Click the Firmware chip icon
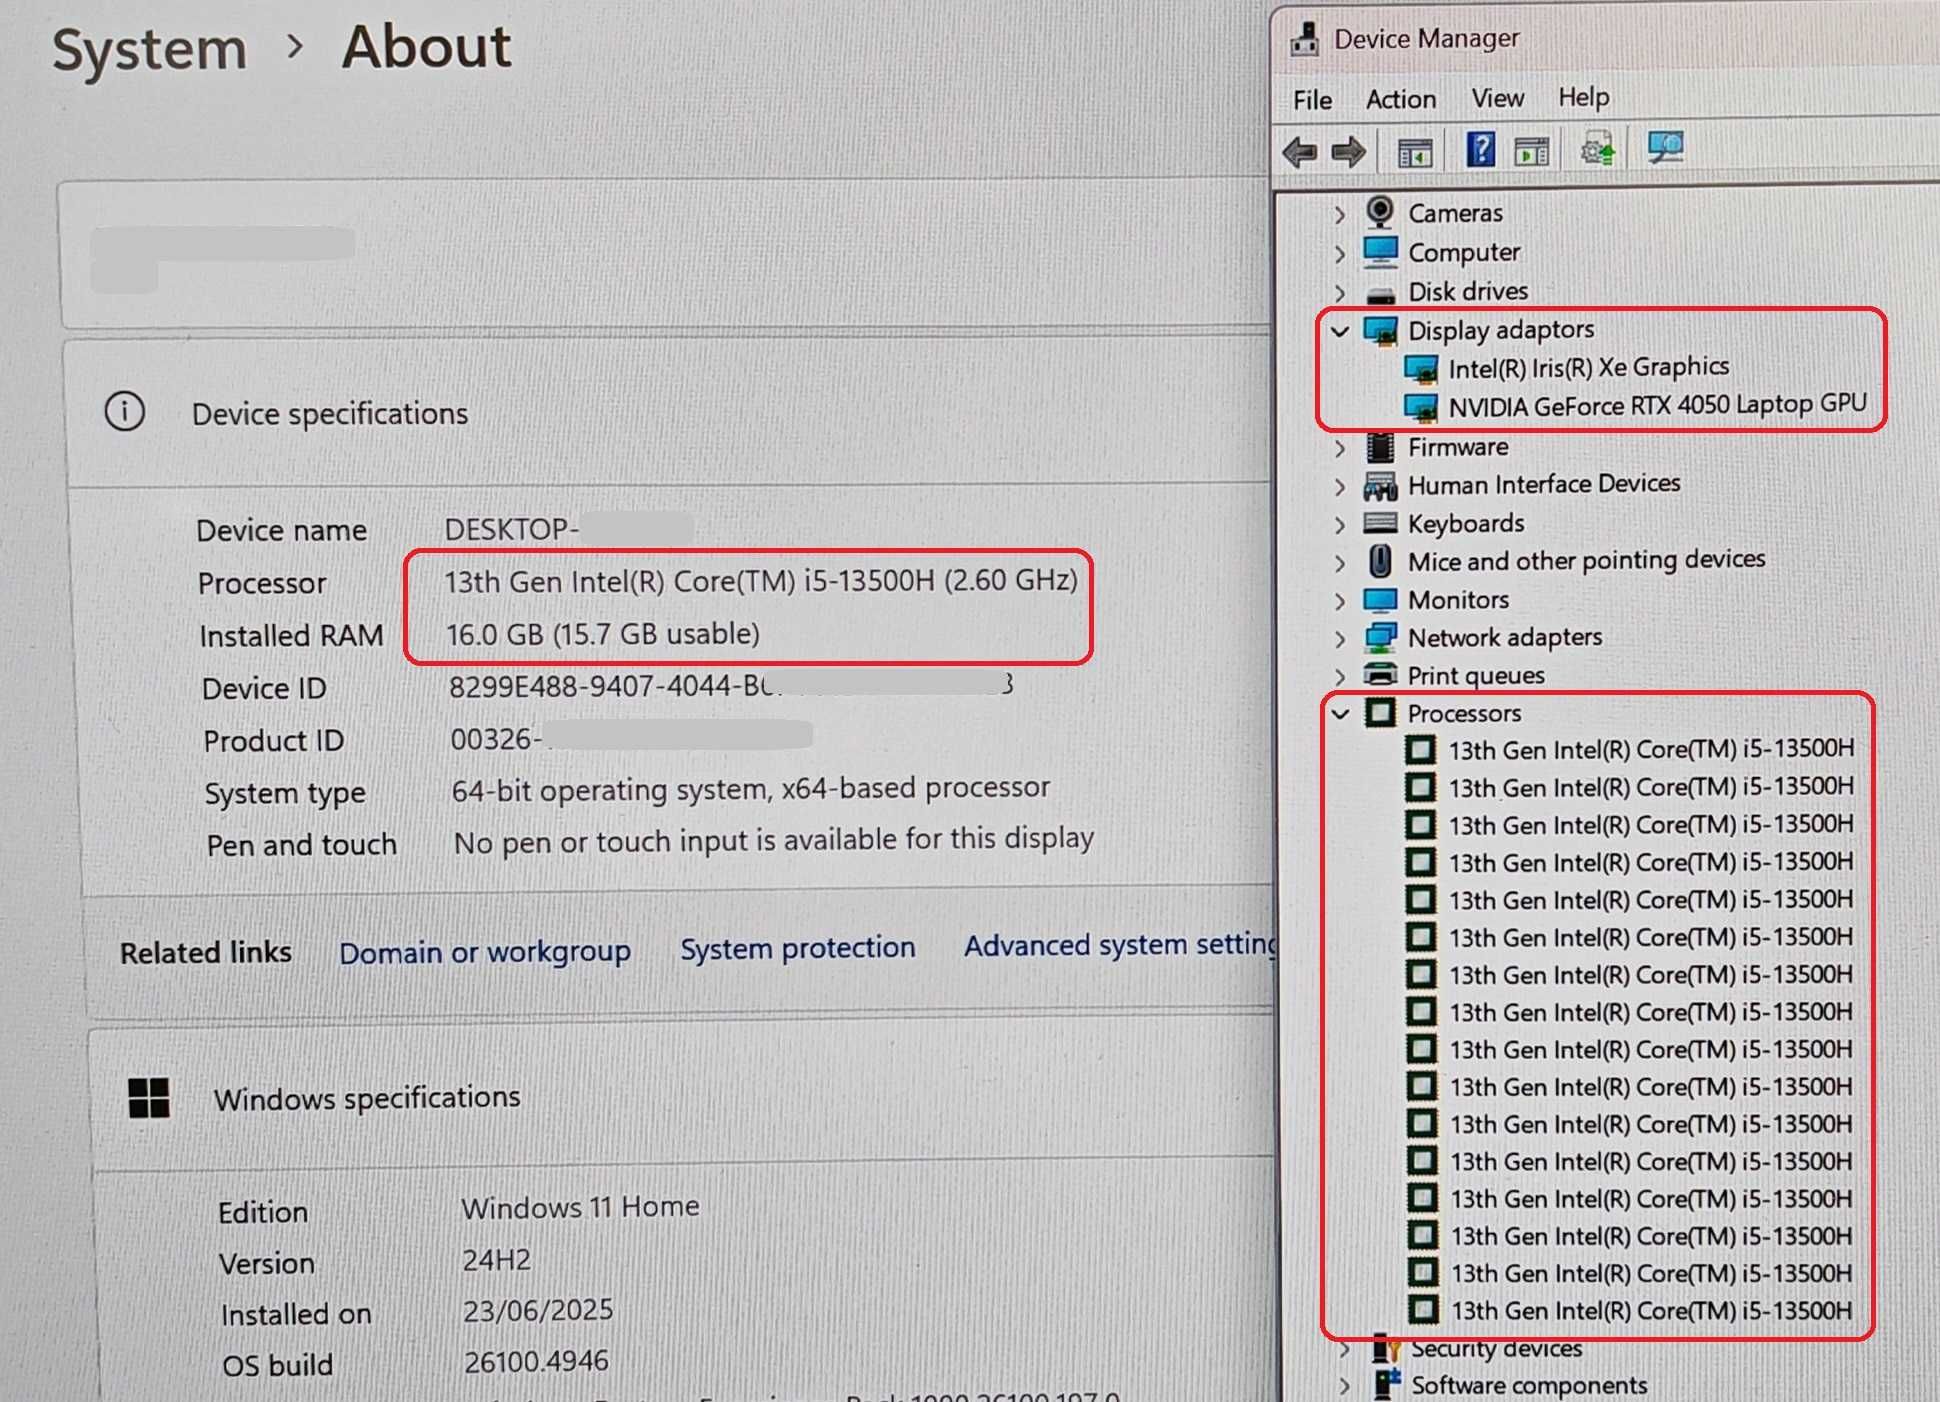Image resolution: width=1940 pixels, height=1402 pixels. [1380, 447]
